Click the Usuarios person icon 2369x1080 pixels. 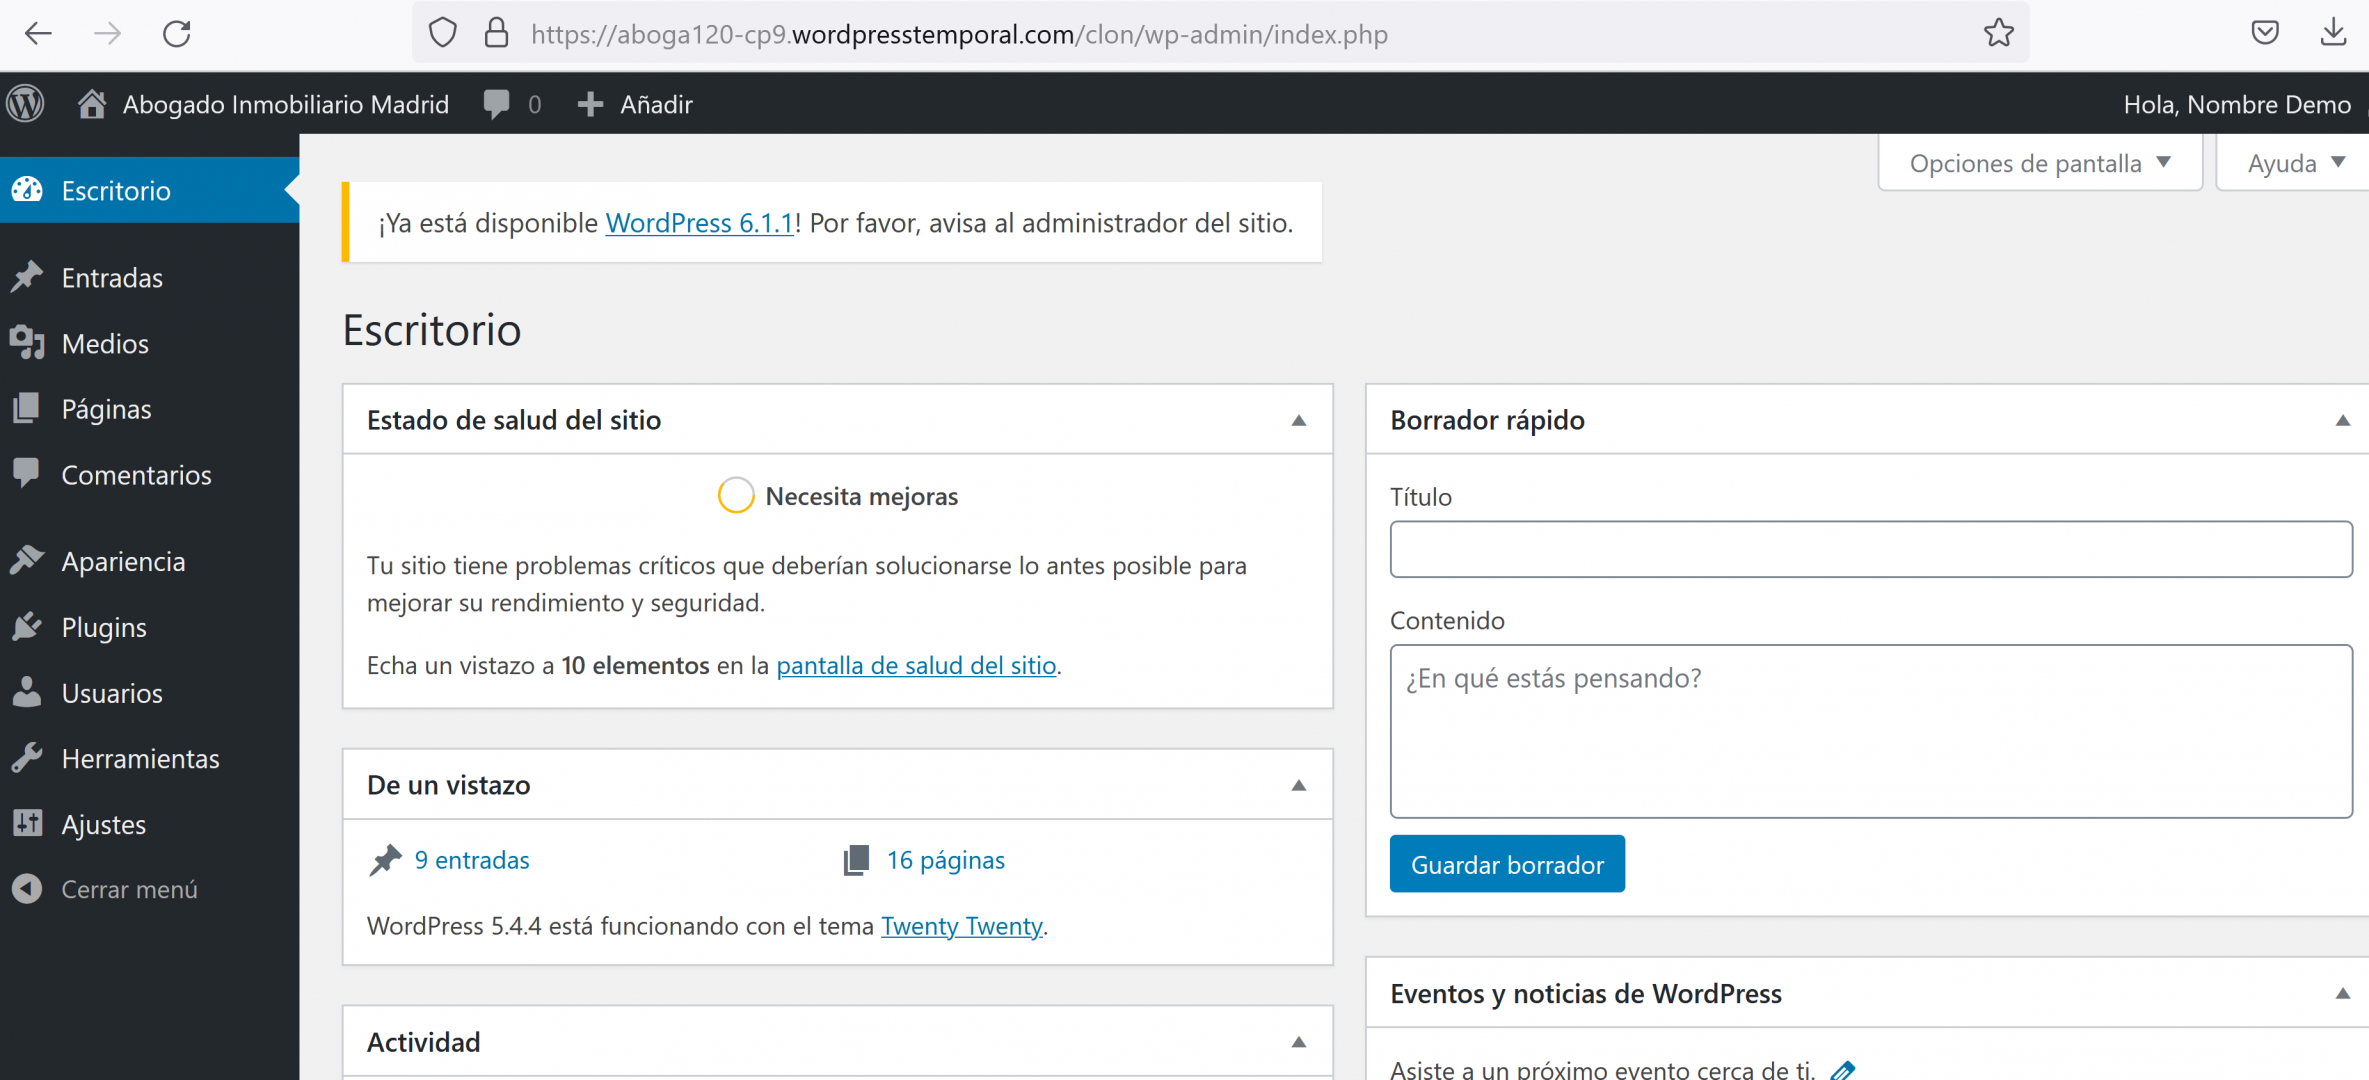(28, 692)
